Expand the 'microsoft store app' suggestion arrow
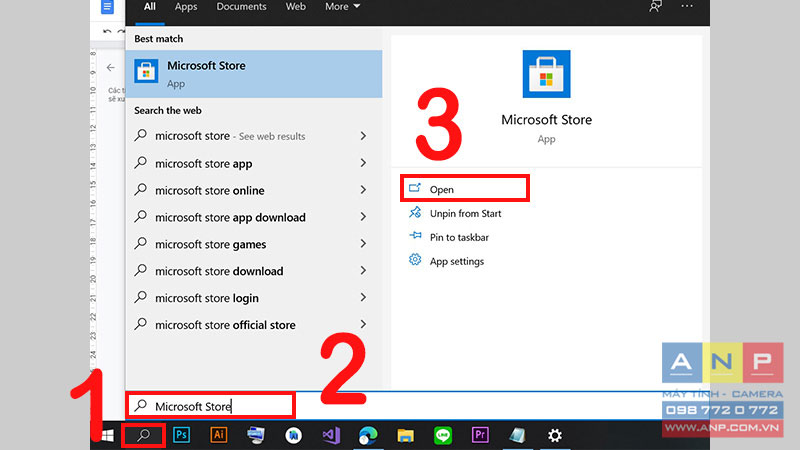The height and width of the screenshot is (450, 800). coord(363,163)
